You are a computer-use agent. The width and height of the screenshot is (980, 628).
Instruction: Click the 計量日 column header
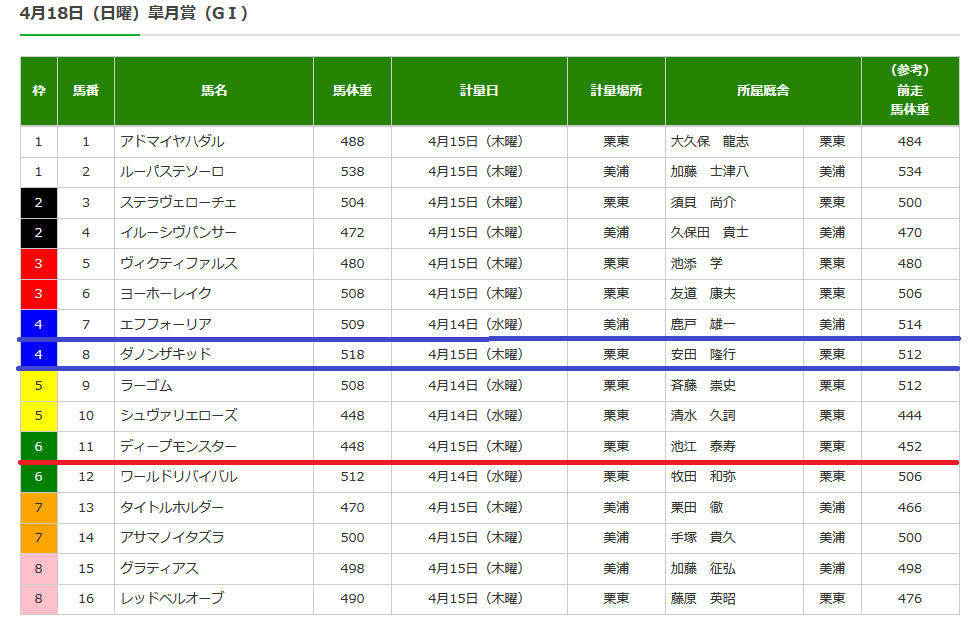pos(479,91)
